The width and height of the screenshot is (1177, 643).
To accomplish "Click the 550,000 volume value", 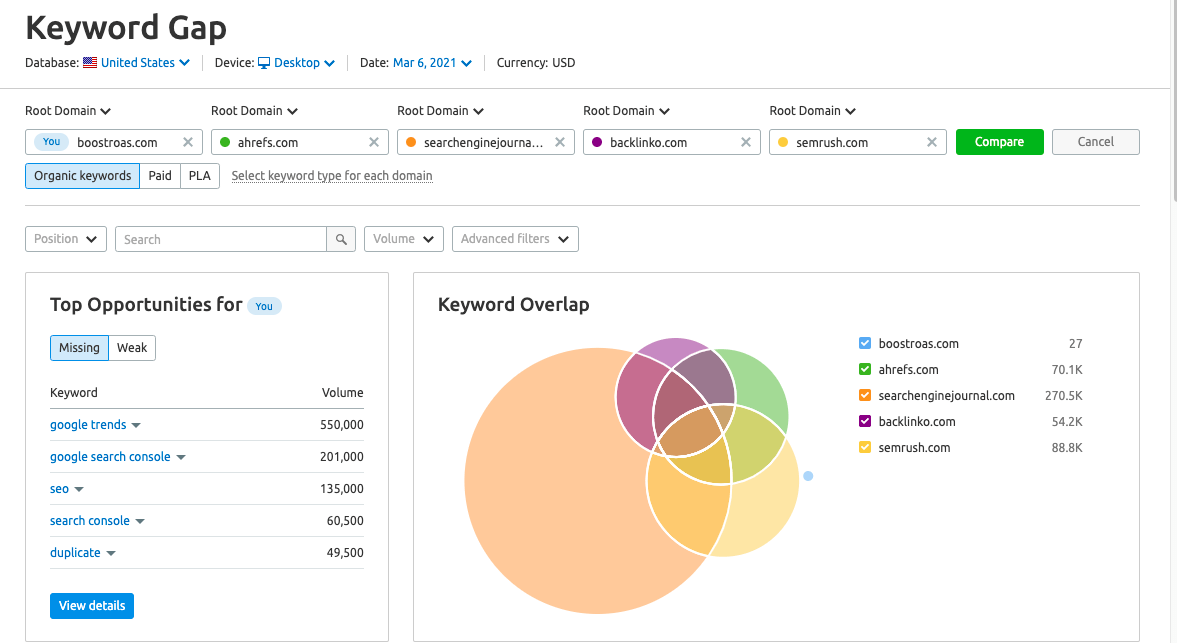I will [342, 425].
